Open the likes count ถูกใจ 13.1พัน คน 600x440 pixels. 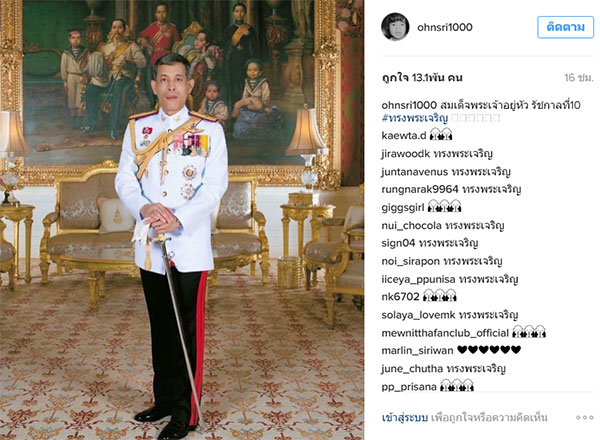point(422,78)
